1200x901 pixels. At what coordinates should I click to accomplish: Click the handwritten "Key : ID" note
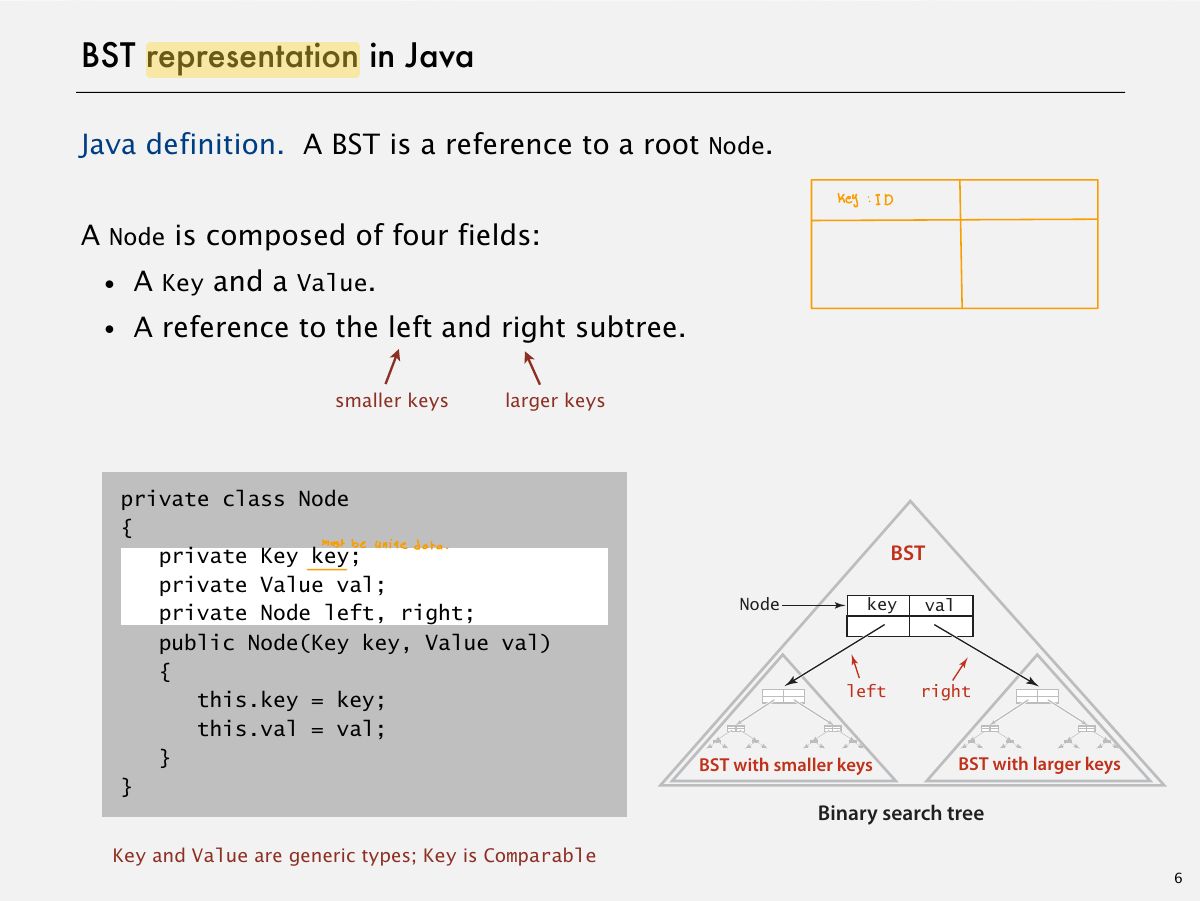866,200
